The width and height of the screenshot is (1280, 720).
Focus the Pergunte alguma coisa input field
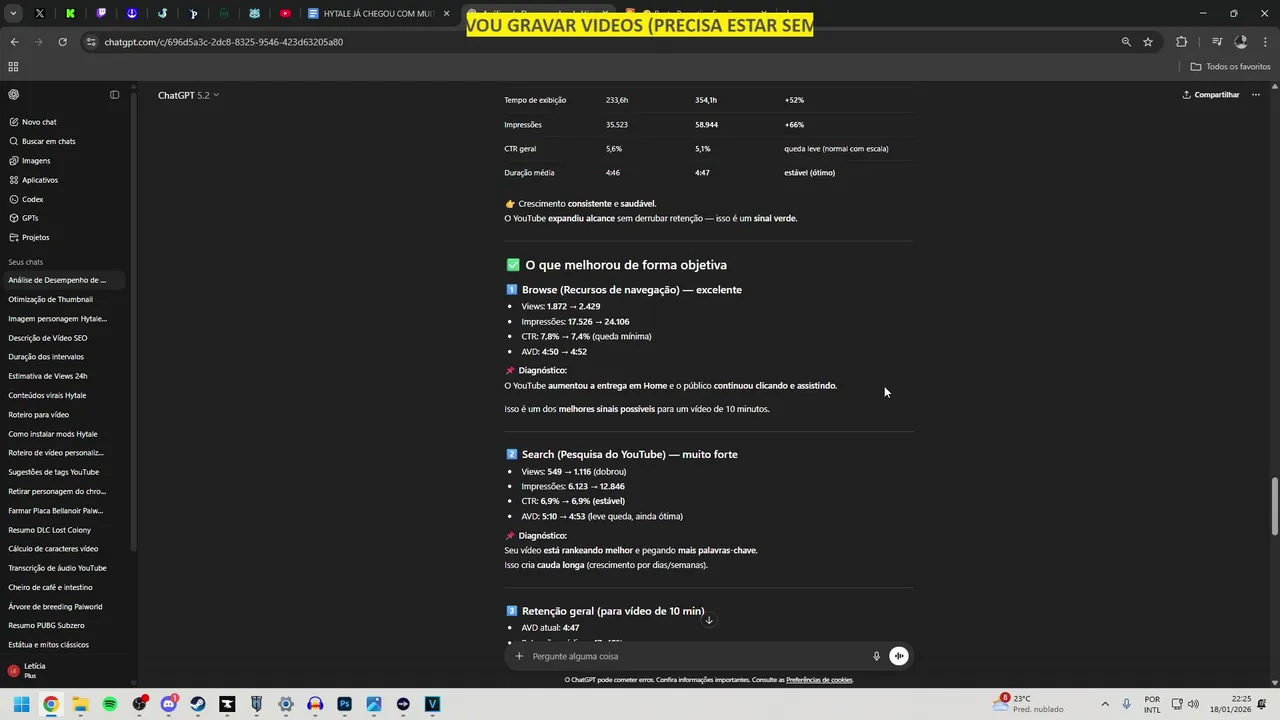[x=697, y=656]
